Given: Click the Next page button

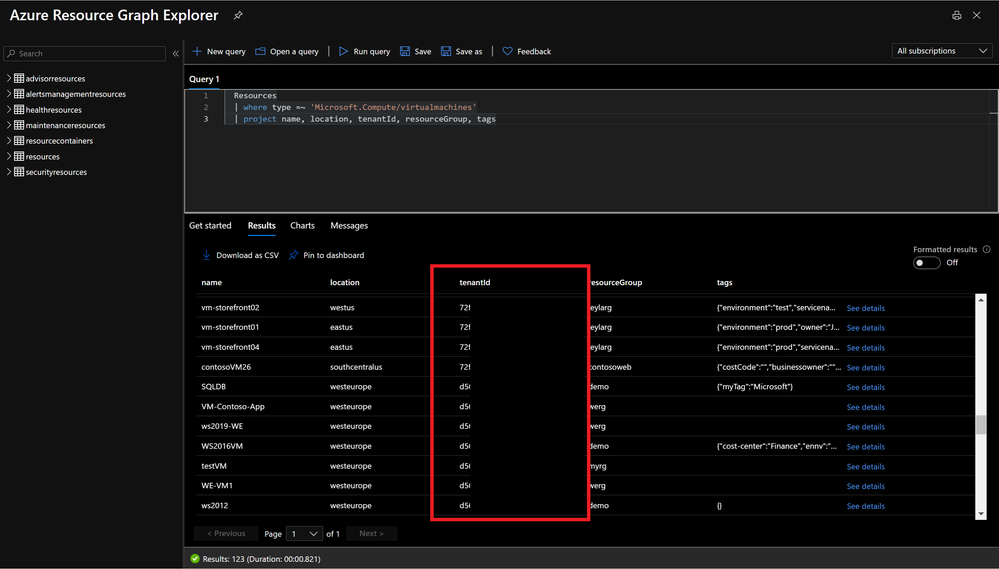Looking at the screenshot, I should click(x=371, y=533).
